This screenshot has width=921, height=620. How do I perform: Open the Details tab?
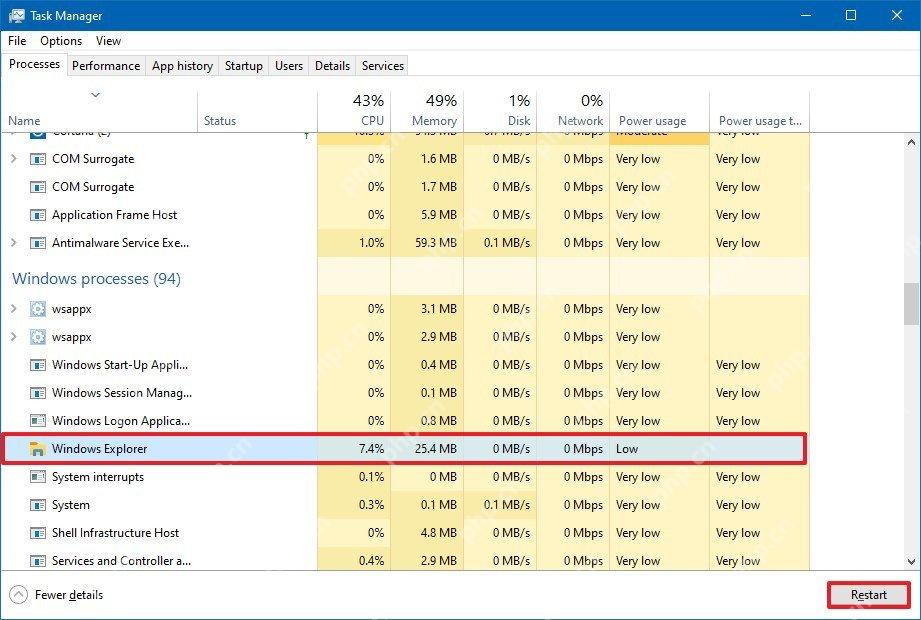[x=332, y=66]
